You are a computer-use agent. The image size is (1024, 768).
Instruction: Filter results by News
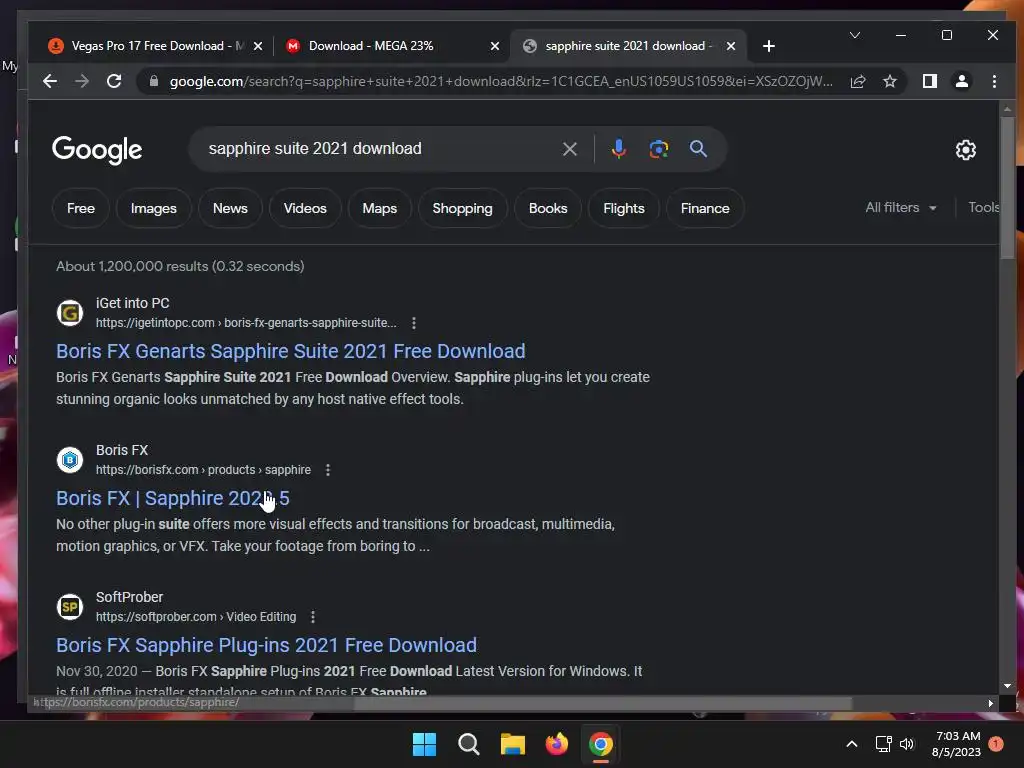(230, 208)
